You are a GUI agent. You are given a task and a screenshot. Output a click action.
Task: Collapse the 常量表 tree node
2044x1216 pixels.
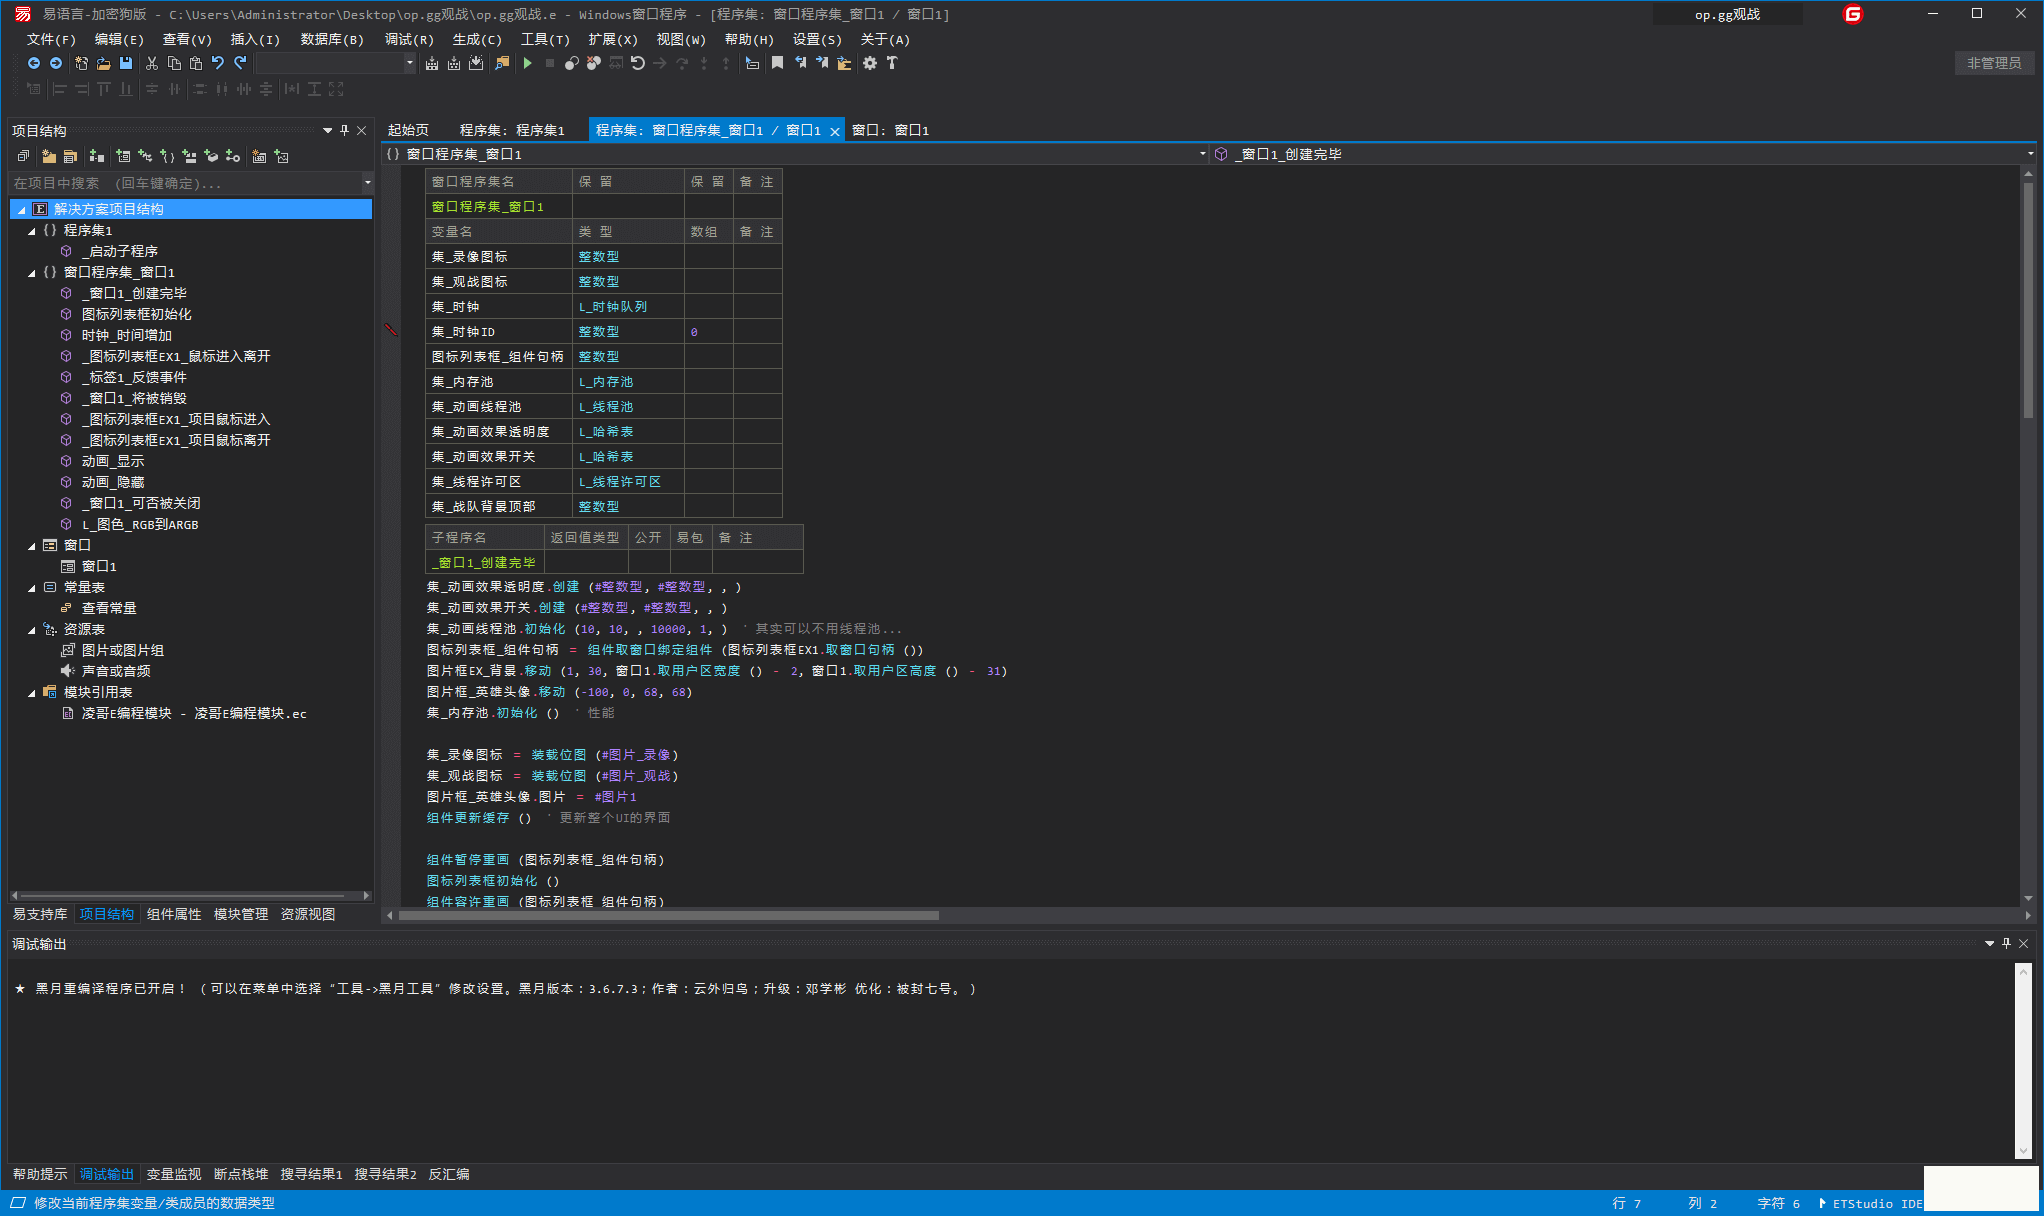(x=32, y=588)
